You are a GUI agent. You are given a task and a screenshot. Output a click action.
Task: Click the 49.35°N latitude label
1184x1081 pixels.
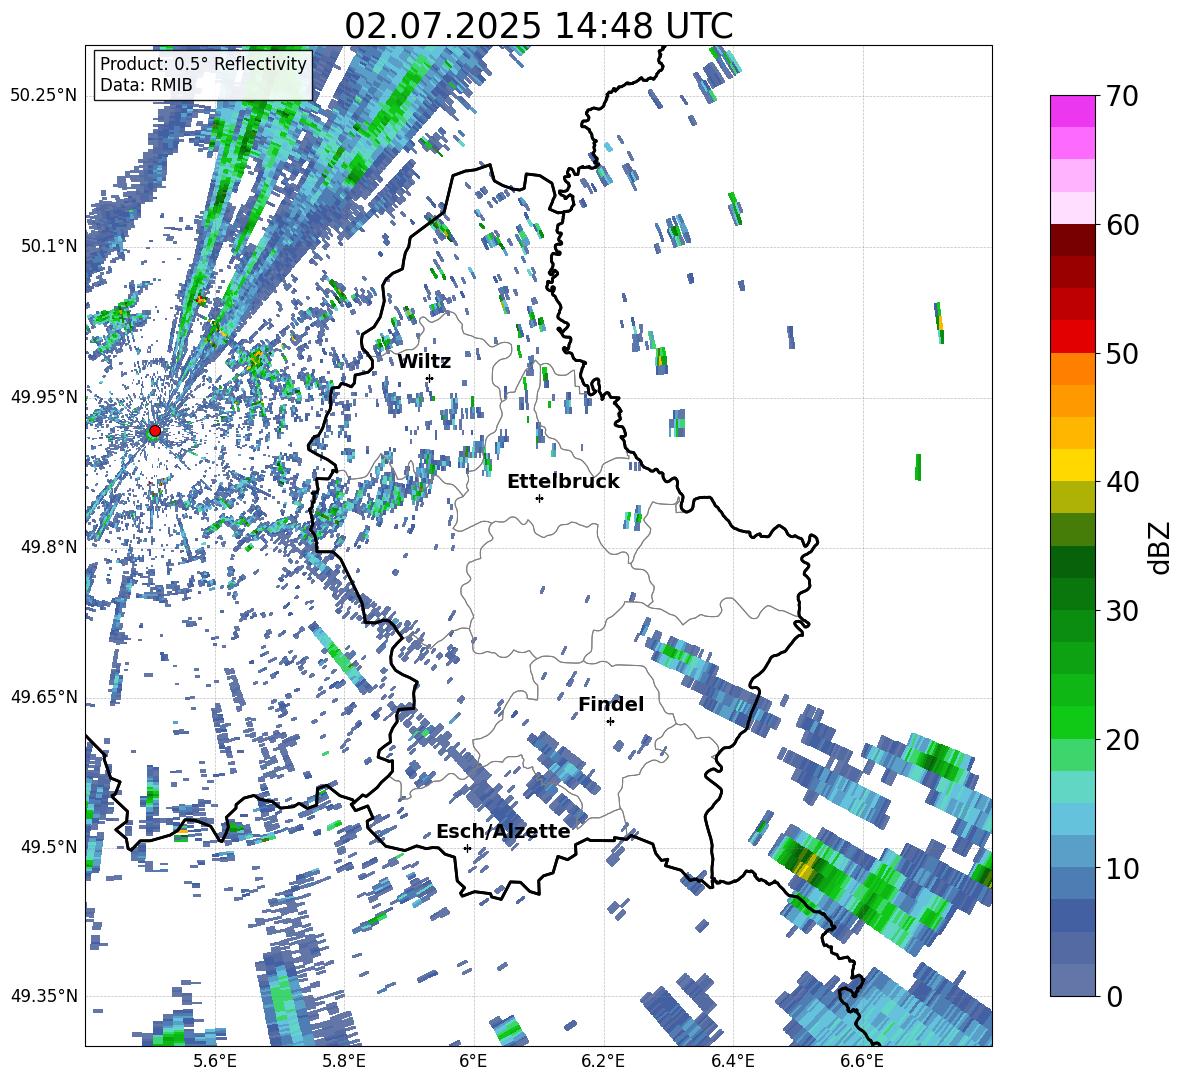point(44,996)
